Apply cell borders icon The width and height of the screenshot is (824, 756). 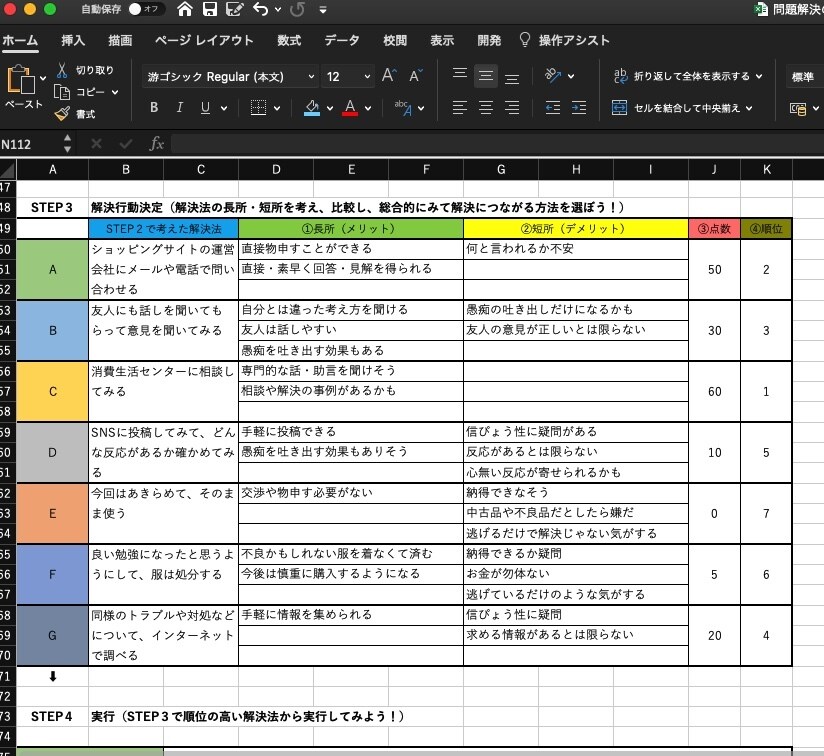click(x=258, y=108)
